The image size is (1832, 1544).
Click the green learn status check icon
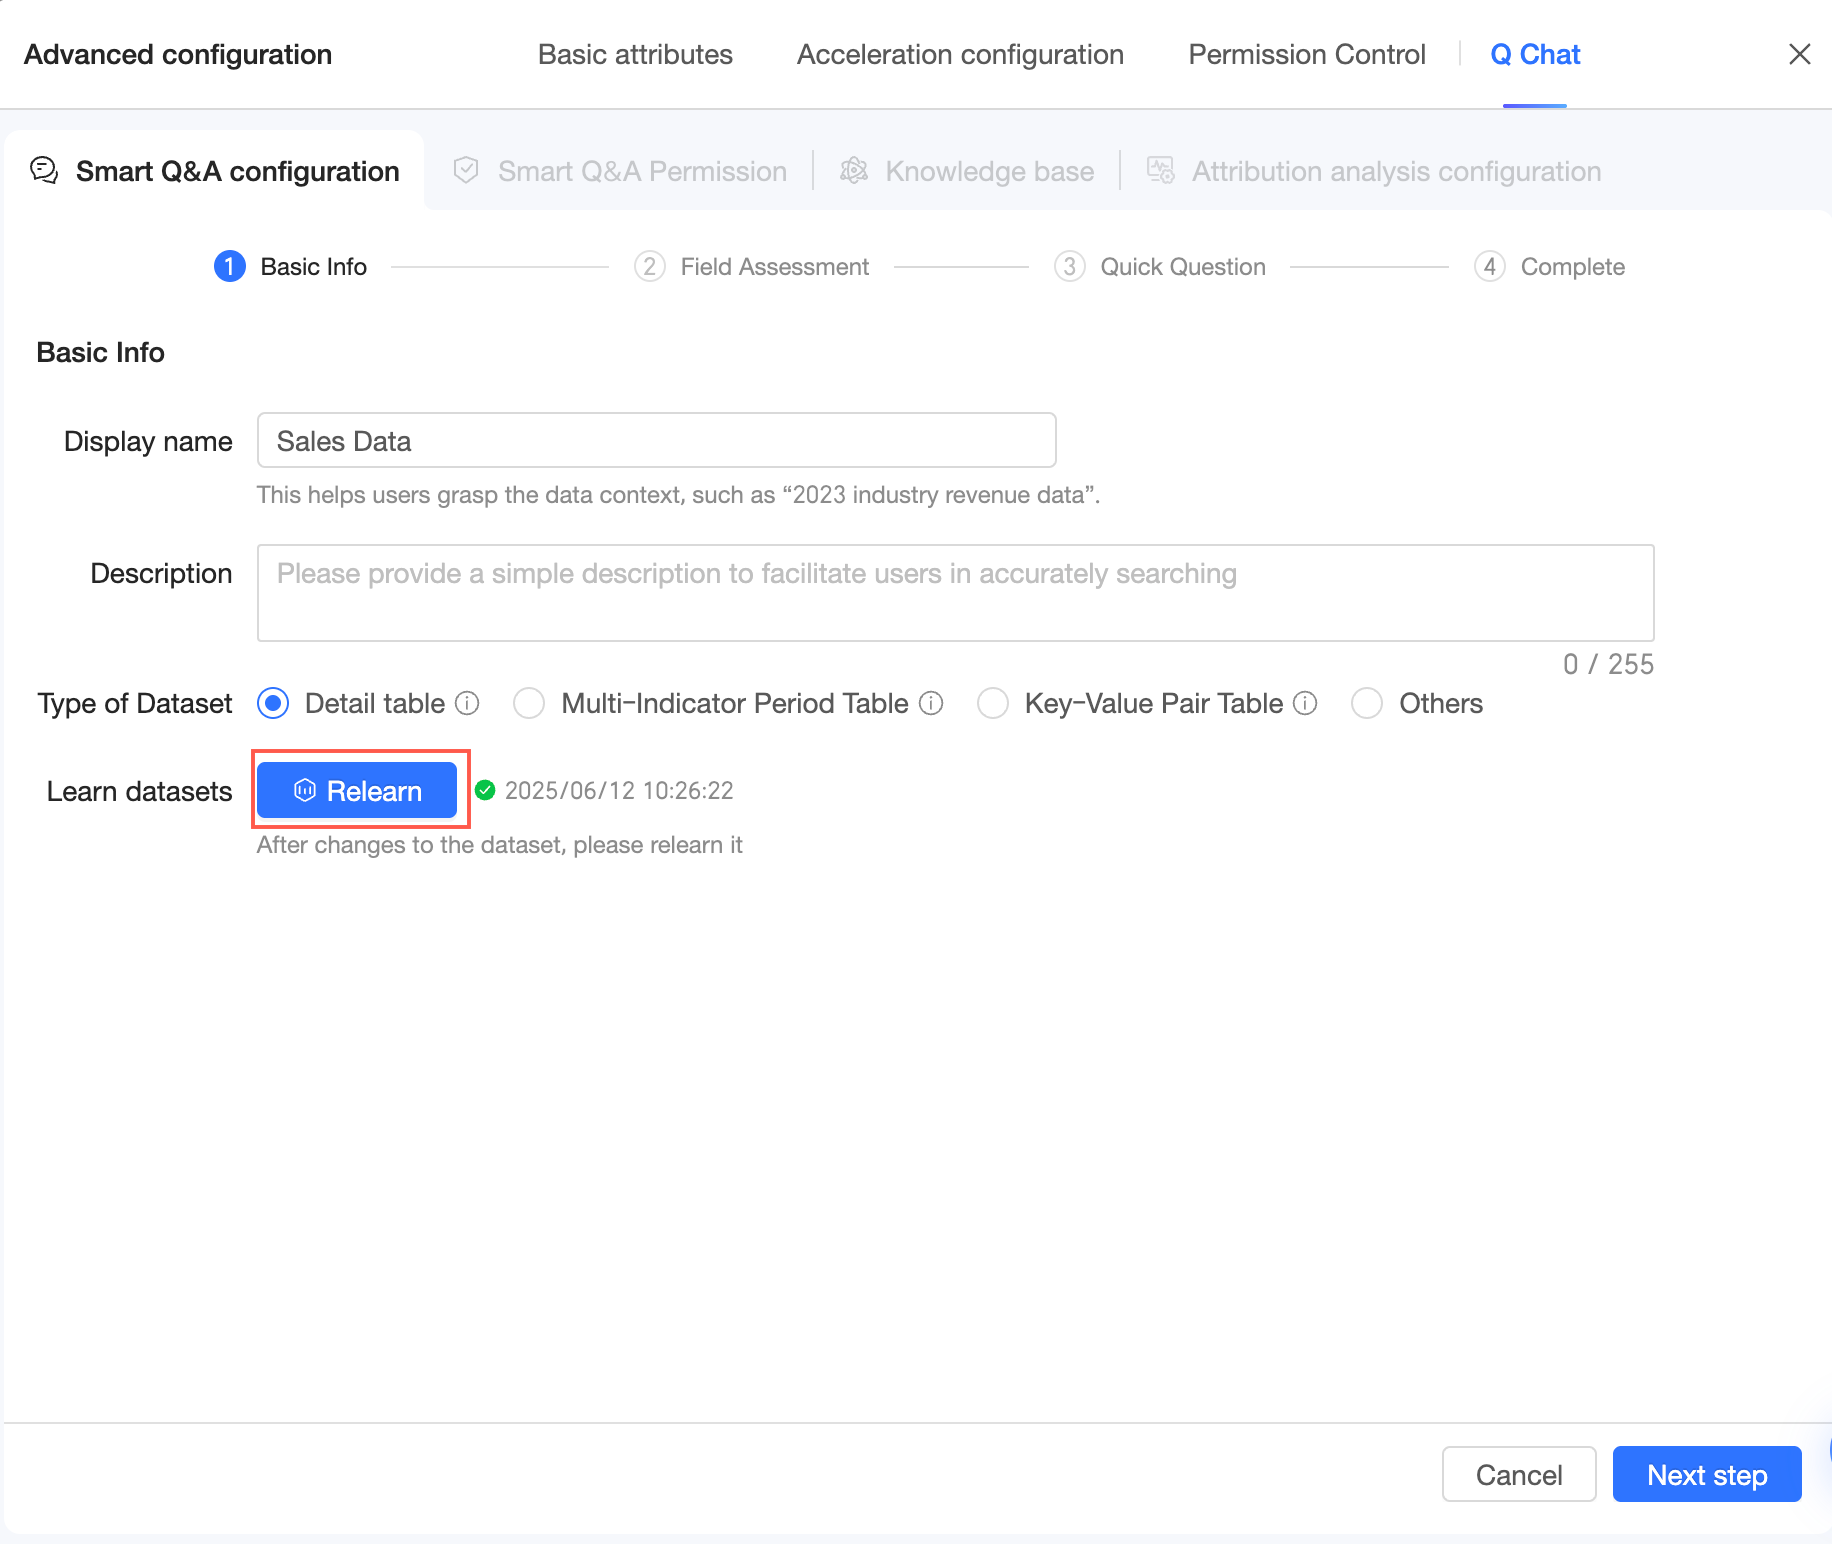(x=485, y=791)
